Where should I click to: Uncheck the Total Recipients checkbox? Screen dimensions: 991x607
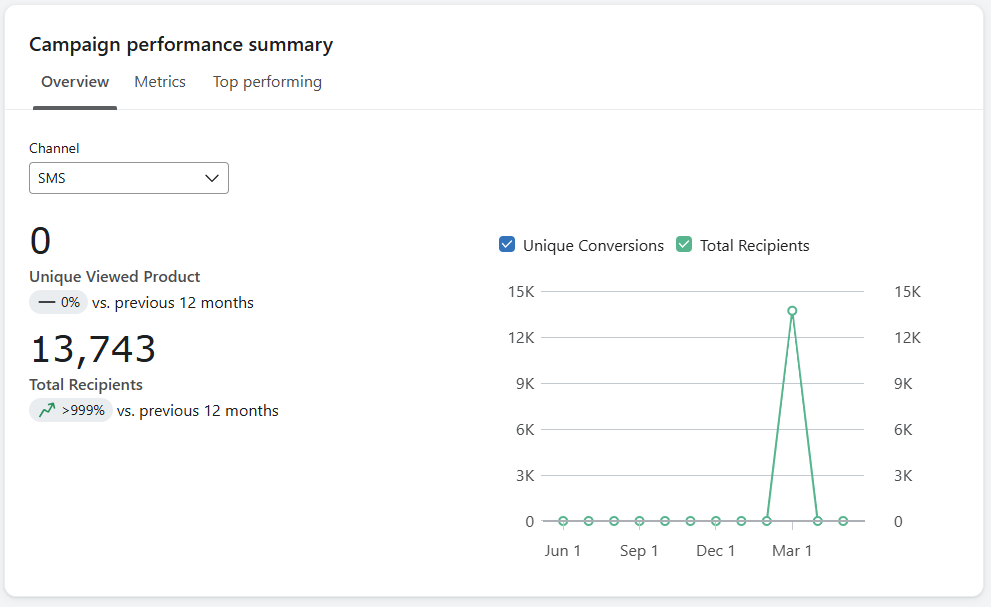click(x=684, y=245)
